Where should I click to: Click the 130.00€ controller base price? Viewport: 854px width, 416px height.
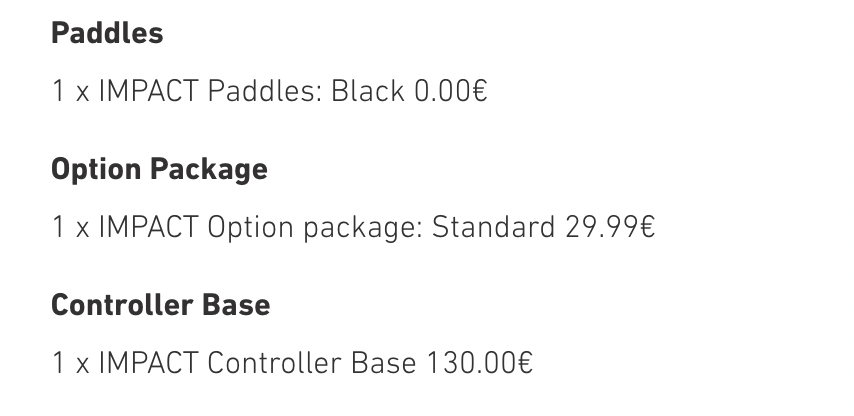[x=480, y=363]
